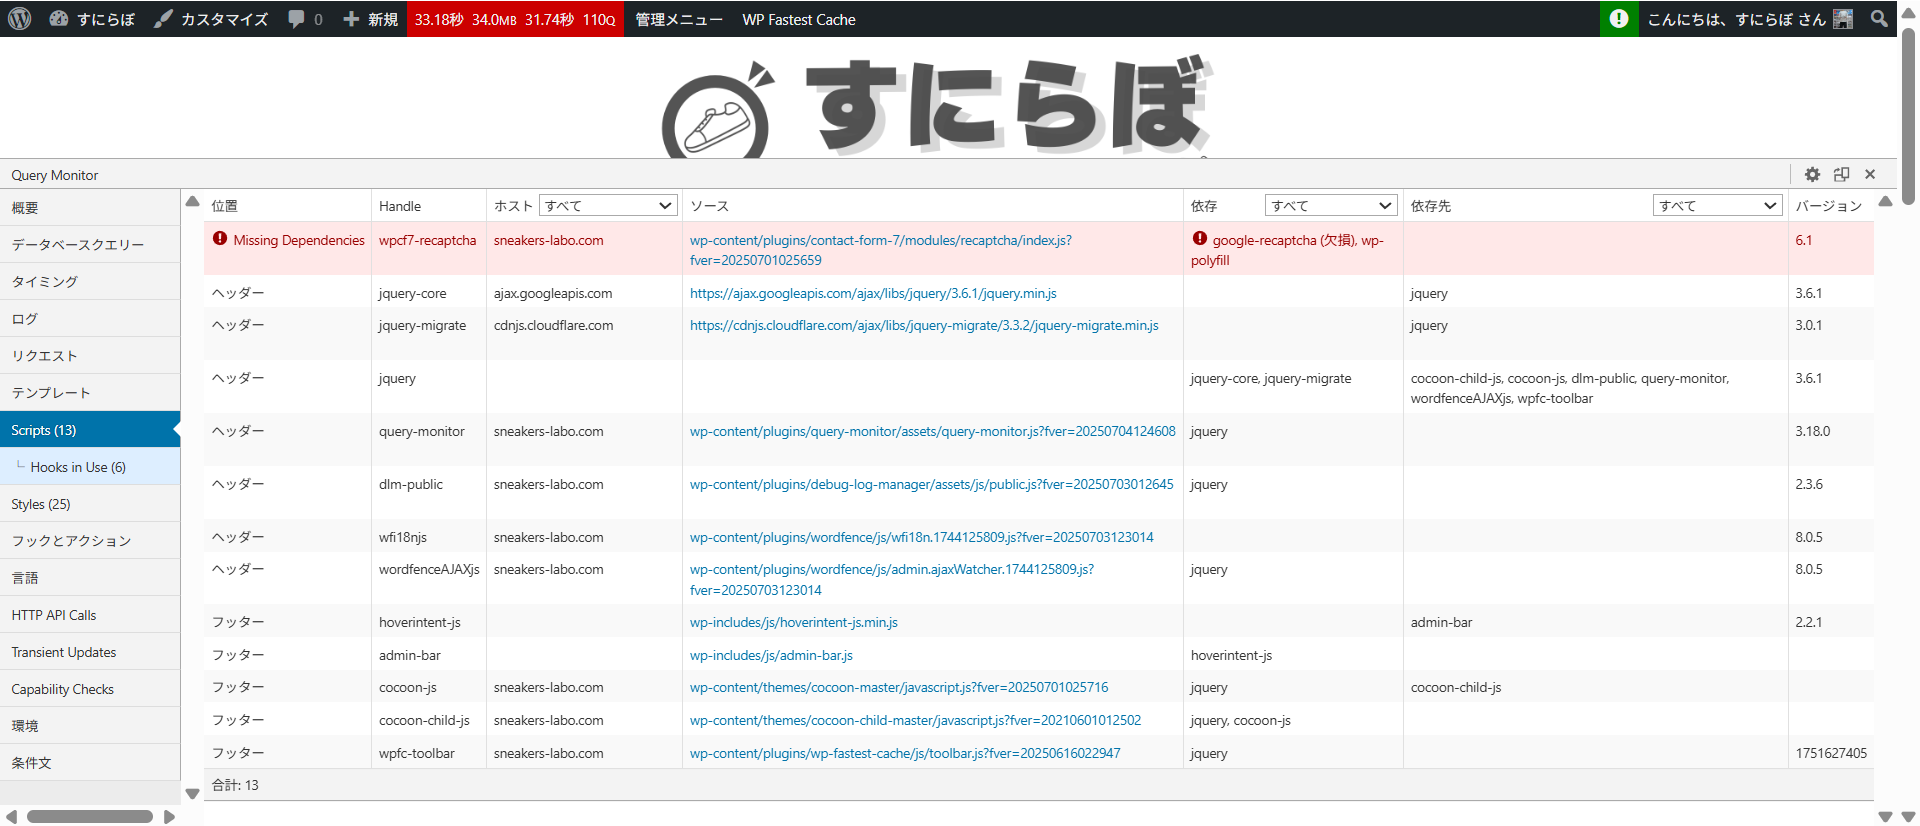Click the horizontal scrollbar left arrow

click(x=11, y=817)
